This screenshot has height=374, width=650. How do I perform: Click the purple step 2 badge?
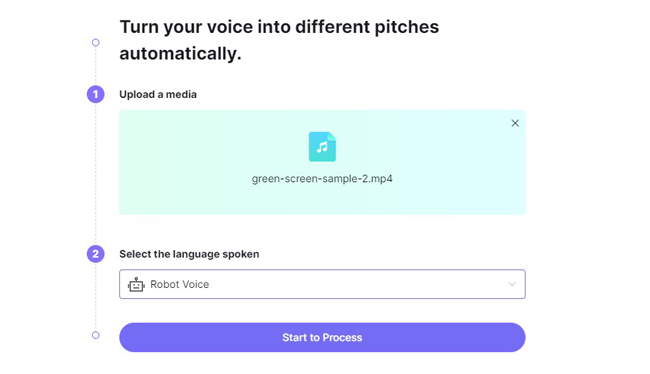[95, 254]
